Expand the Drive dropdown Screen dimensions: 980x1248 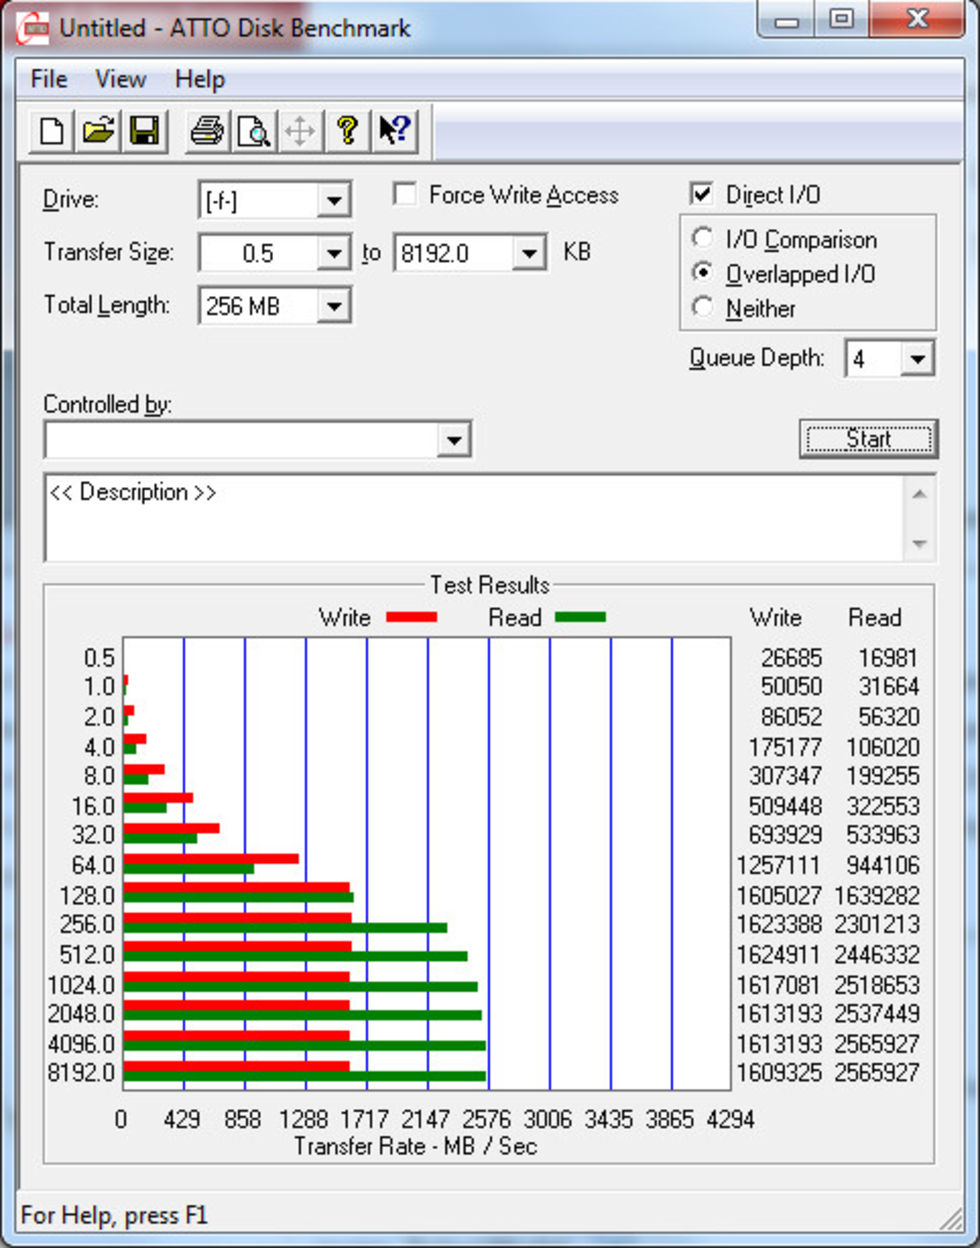point(334,201)
